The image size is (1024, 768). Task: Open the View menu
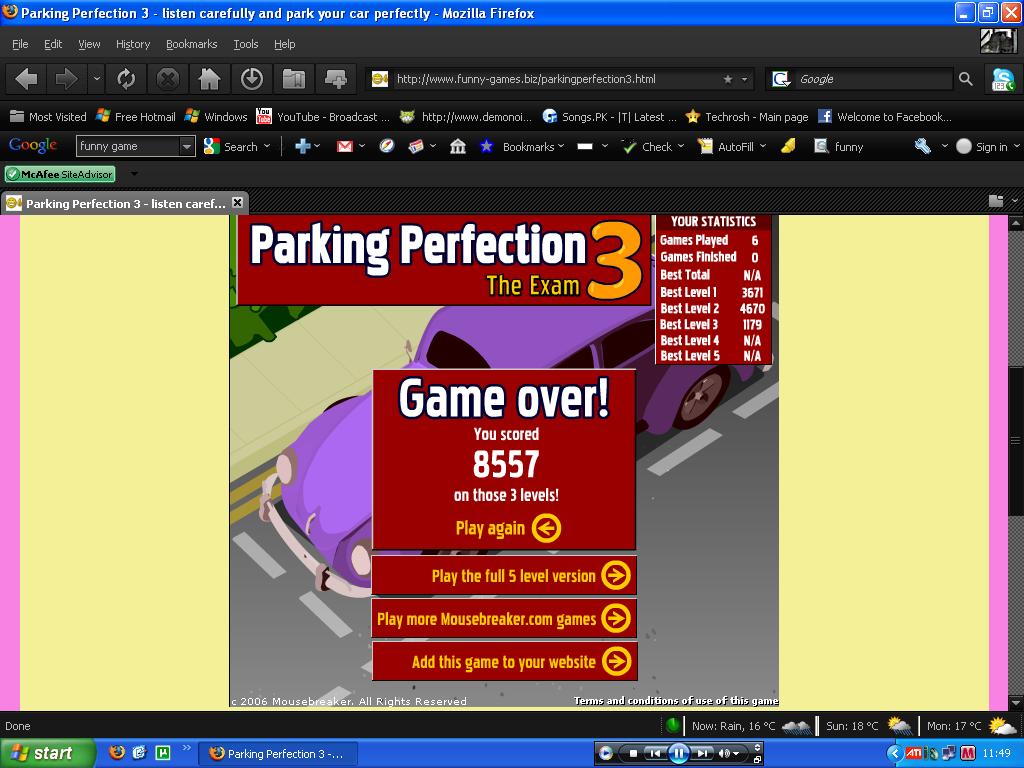[89, 44]
